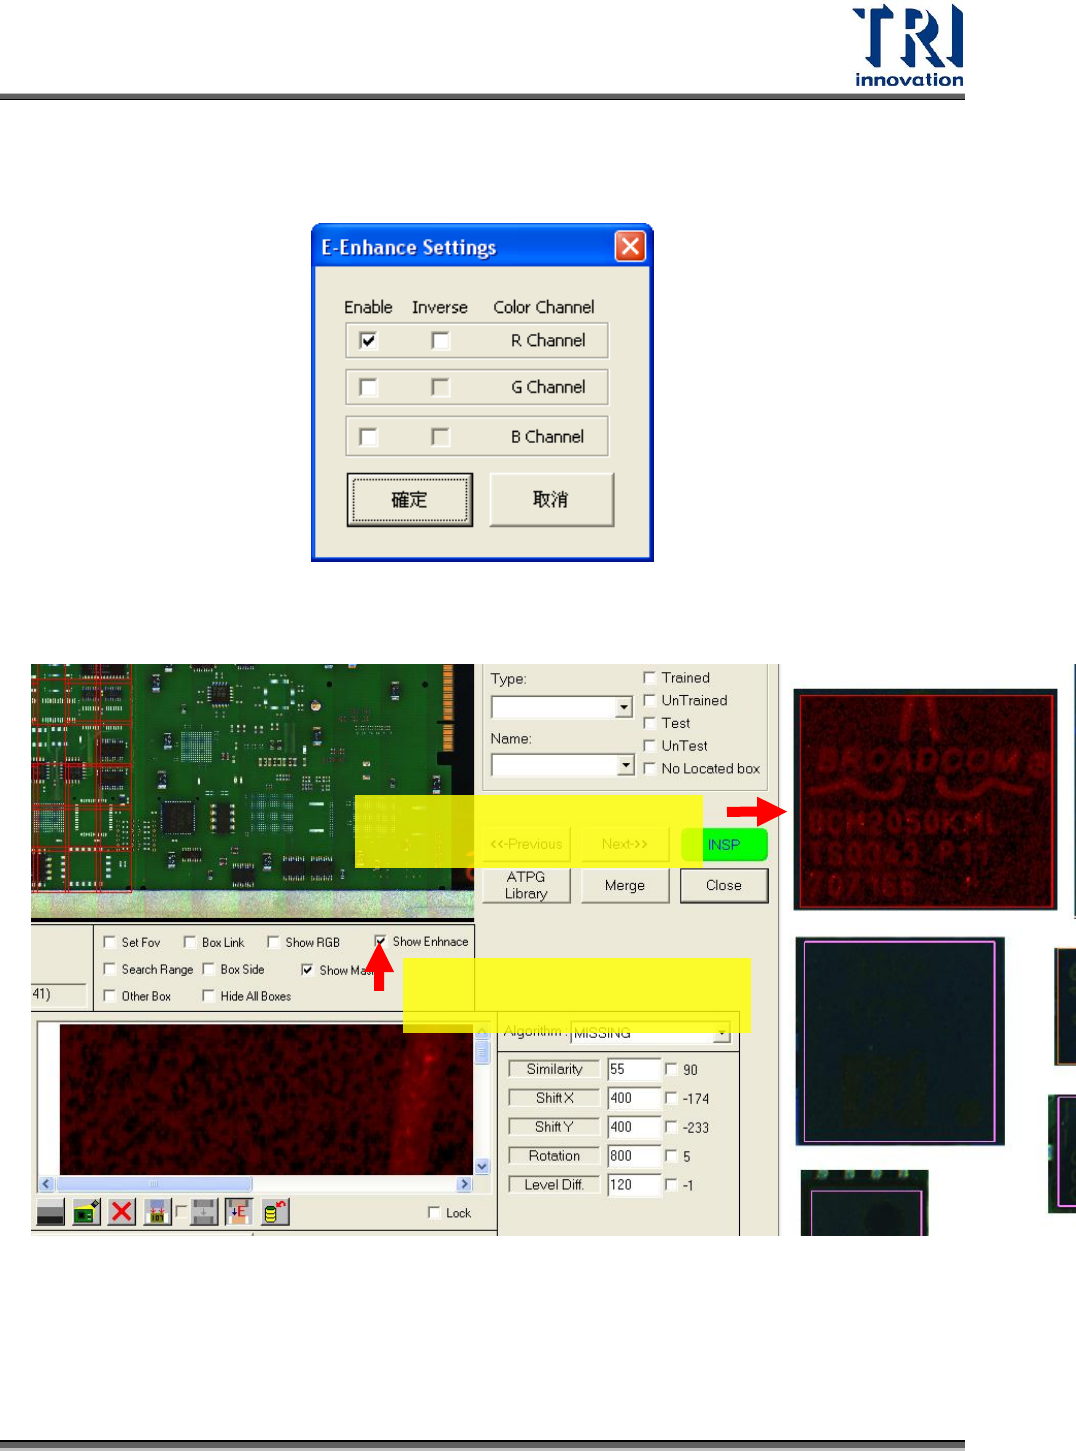Click the Shift Y parameter button
Viewport: 1076px width, 1451px height.
pyautogui.click(x=554, y=1127)
